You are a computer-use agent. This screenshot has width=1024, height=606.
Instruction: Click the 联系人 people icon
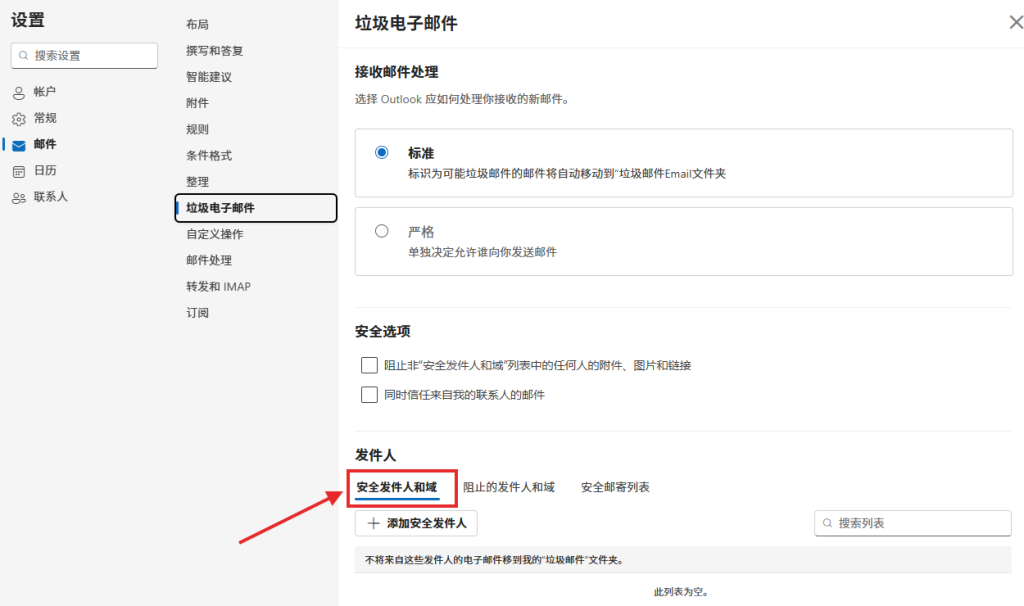click(x=18, y=197)
